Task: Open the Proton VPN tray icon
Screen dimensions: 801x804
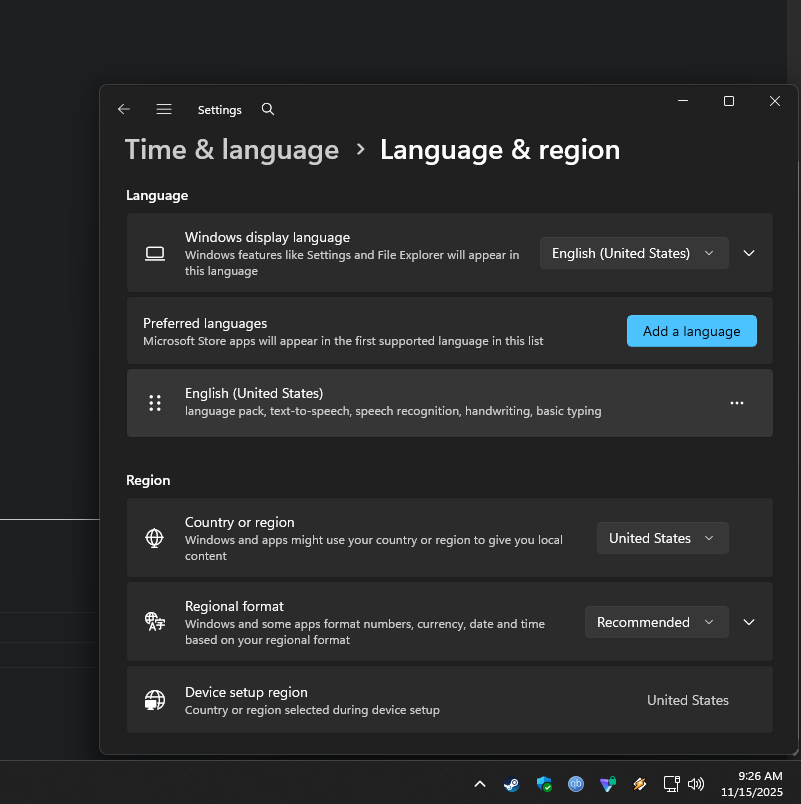Action: coord(608,784)
